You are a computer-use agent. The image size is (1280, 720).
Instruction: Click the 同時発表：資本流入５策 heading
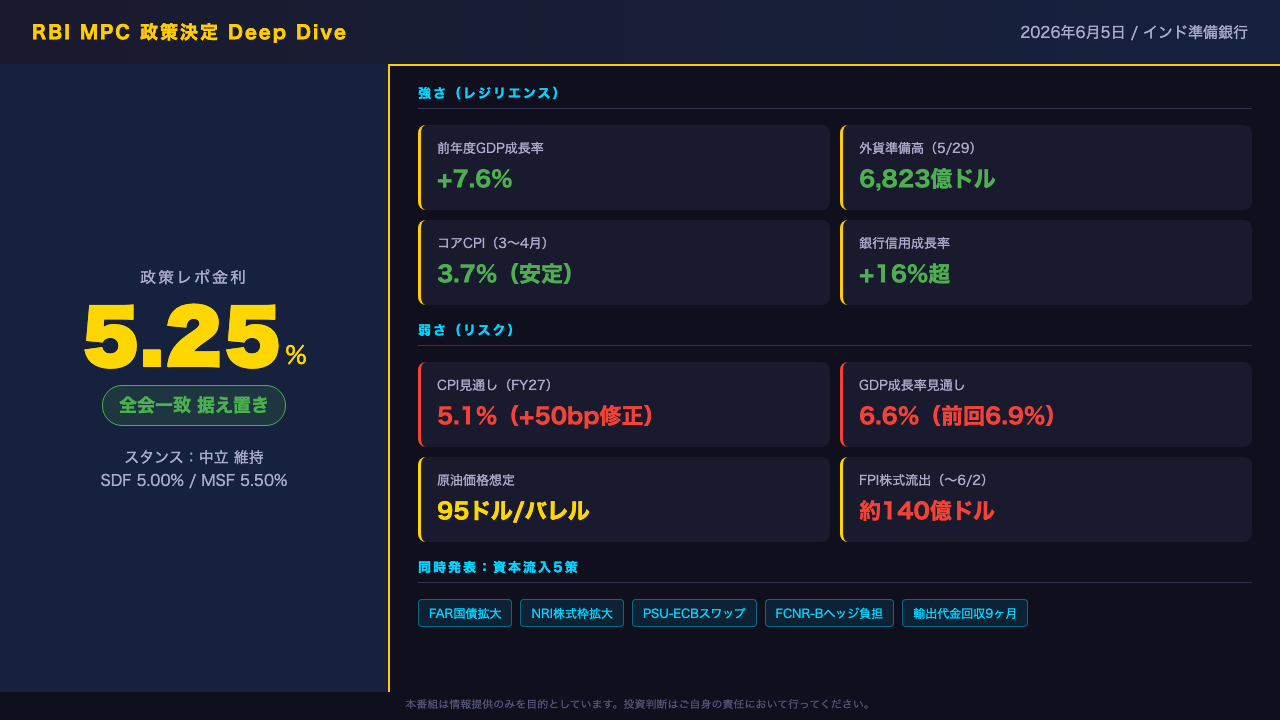[x=498, y=567]
